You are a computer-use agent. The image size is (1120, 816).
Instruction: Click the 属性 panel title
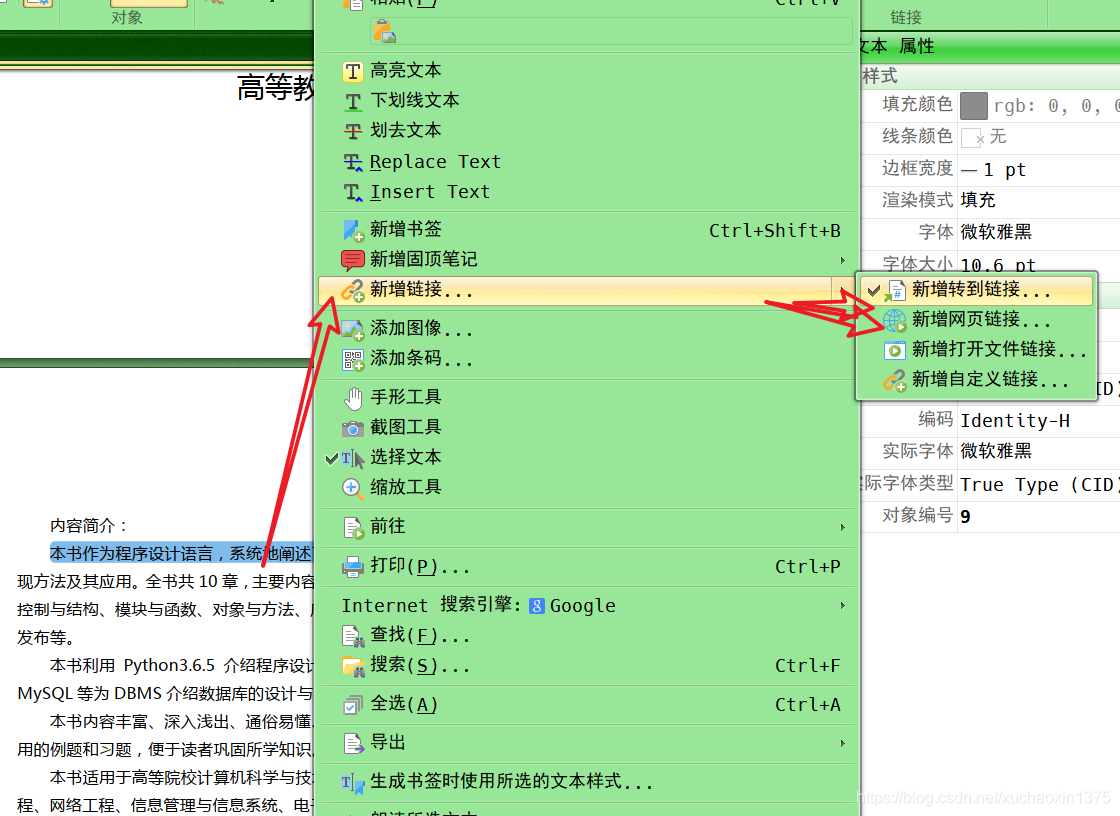(x=916, y=46)
